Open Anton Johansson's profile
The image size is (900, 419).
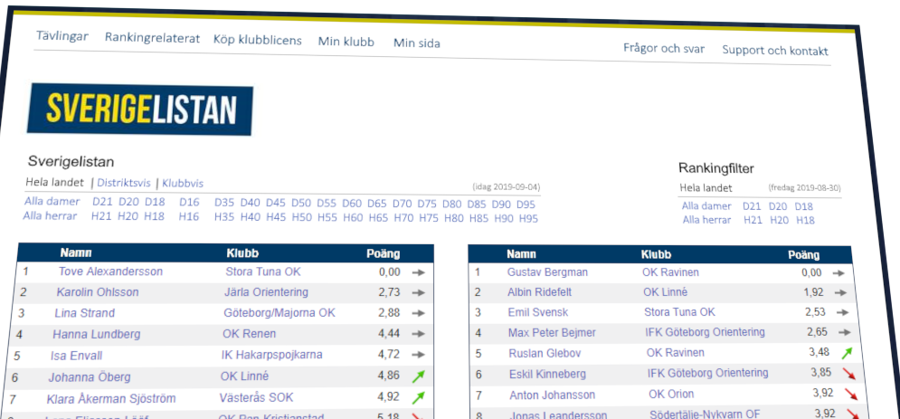[x=552, y=395]
